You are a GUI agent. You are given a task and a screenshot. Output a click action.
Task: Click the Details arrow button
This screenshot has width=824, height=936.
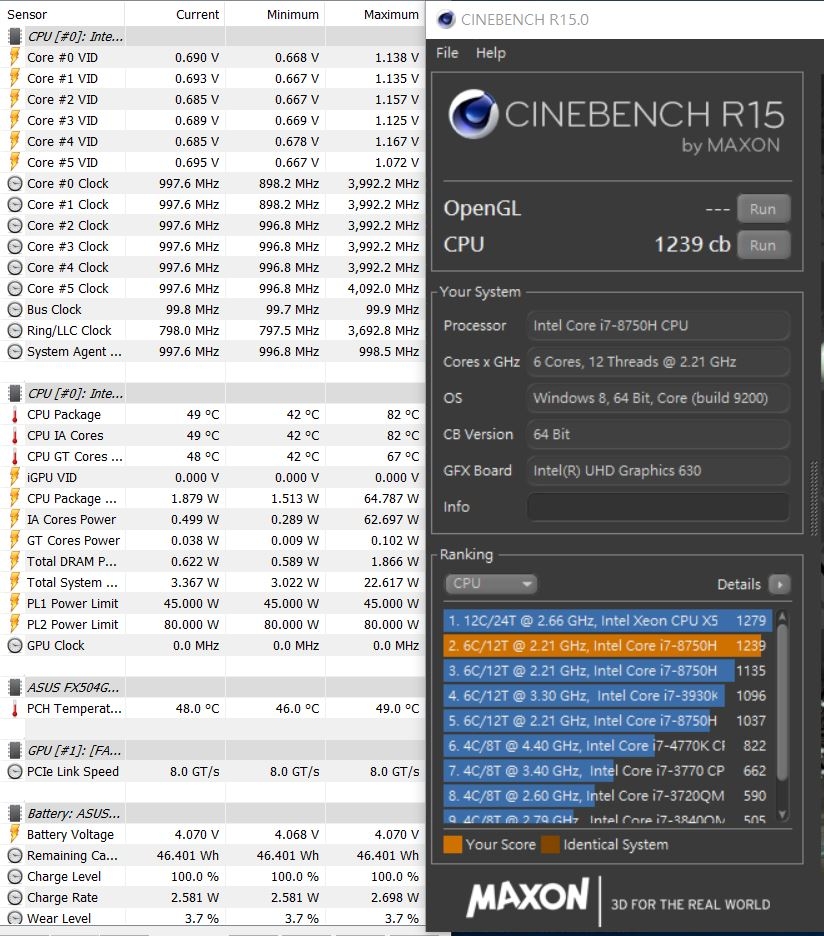(x=779, y=584)
